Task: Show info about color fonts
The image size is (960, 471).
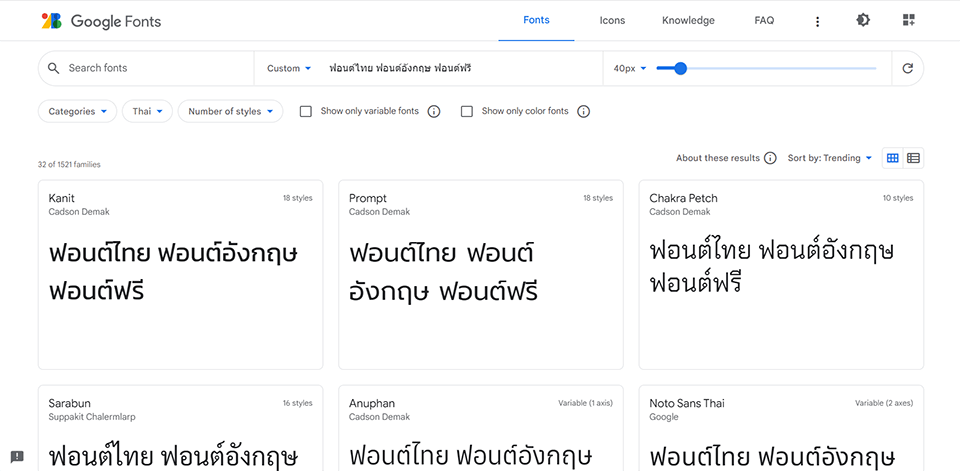Action: tap(583, 111)
